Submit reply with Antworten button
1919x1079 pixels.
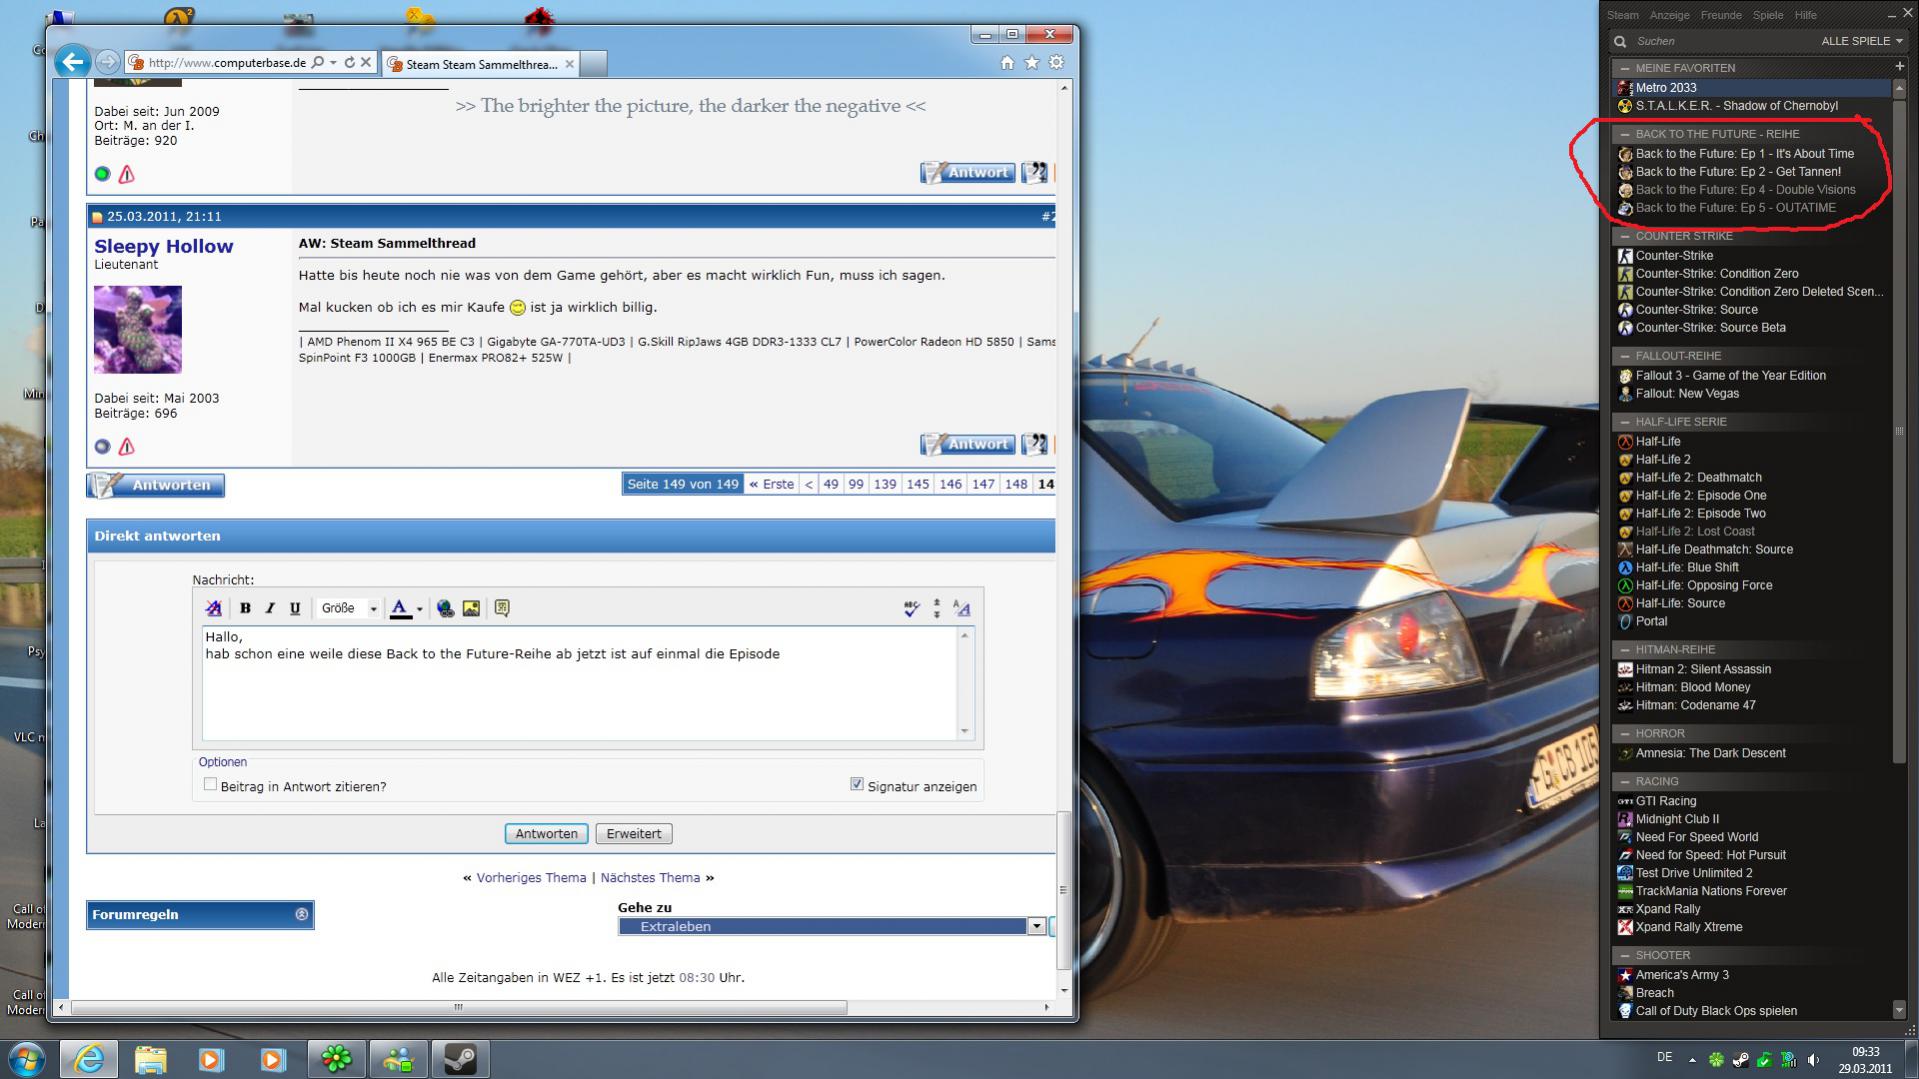[x=546, y=834]
